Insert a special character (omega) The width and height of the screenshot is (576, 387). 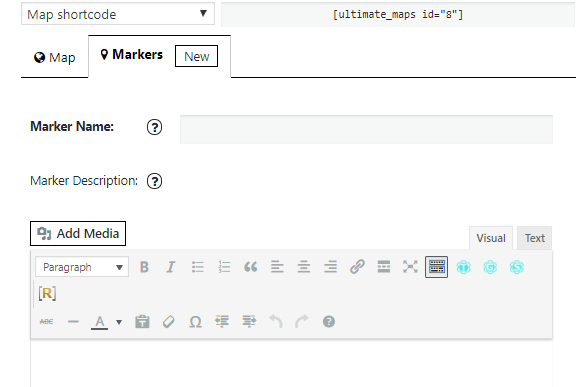pyautogui.click(x=195, y=322)
